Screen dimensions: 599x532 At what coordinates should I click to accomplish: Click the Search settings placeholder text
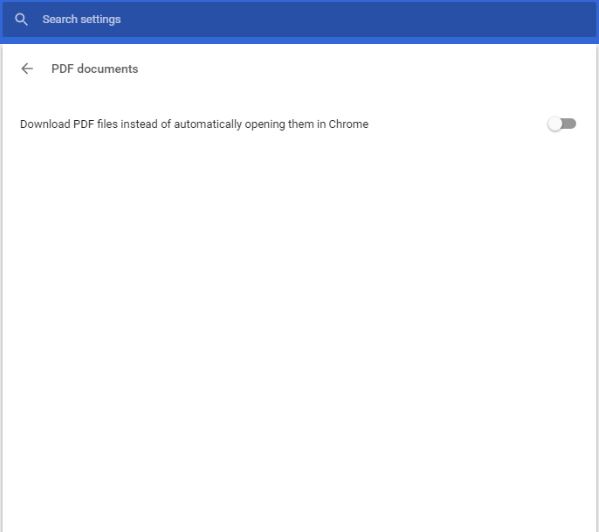coord(81,19)
